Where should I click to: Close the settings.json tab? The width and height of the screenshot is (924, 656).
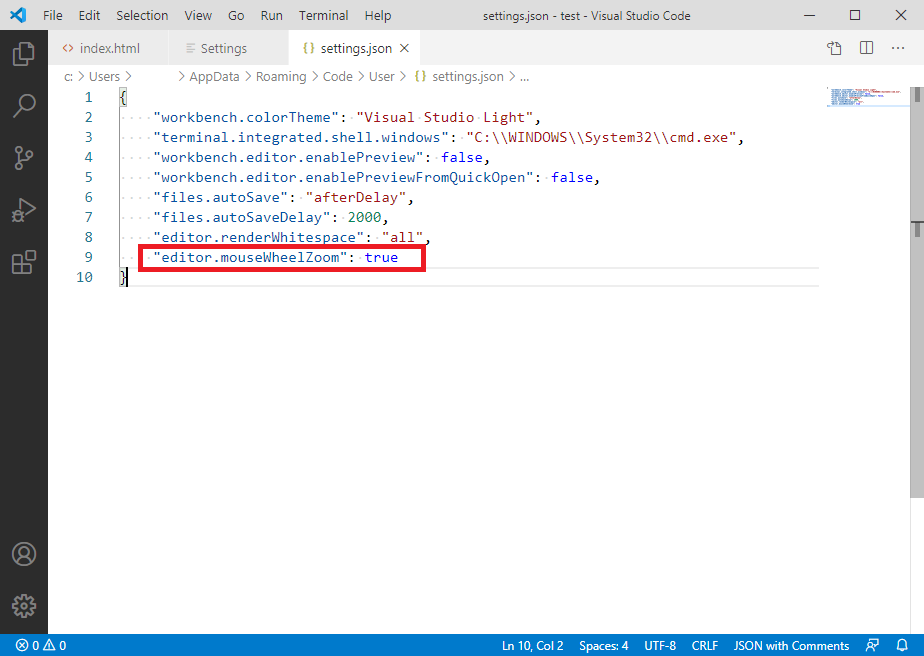click(404, 48)
